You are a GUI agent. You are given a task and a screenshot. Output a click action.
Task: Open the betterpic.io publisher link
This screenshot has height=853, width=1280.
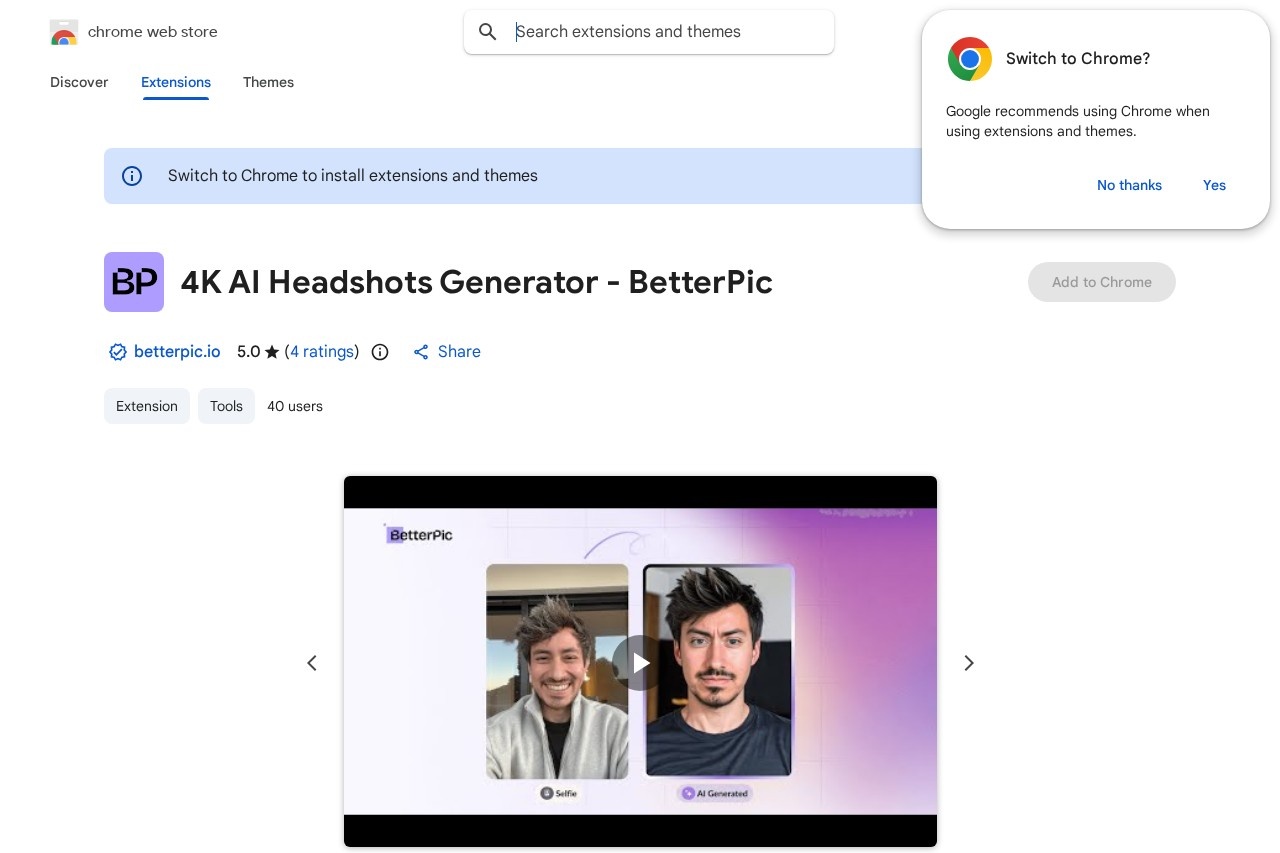(177, 352)
